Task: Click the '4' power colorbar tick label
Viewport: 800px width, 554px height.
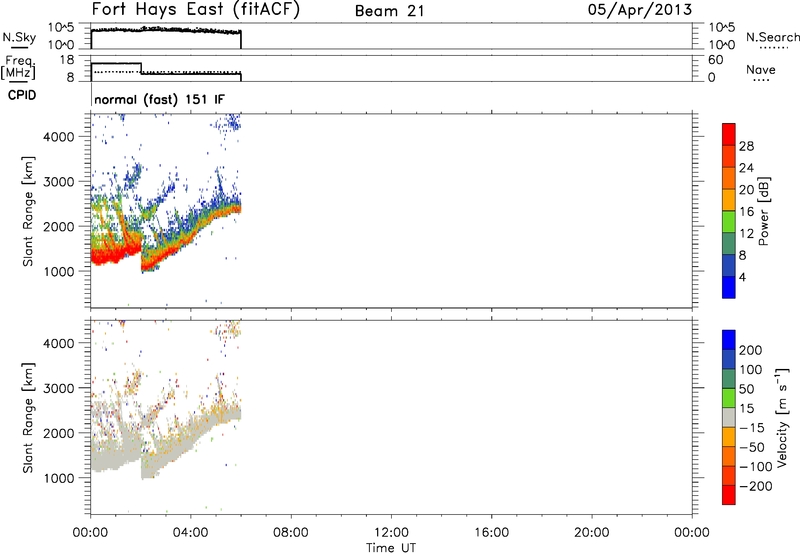Action: pyautogui.click(x=742, y=277)
